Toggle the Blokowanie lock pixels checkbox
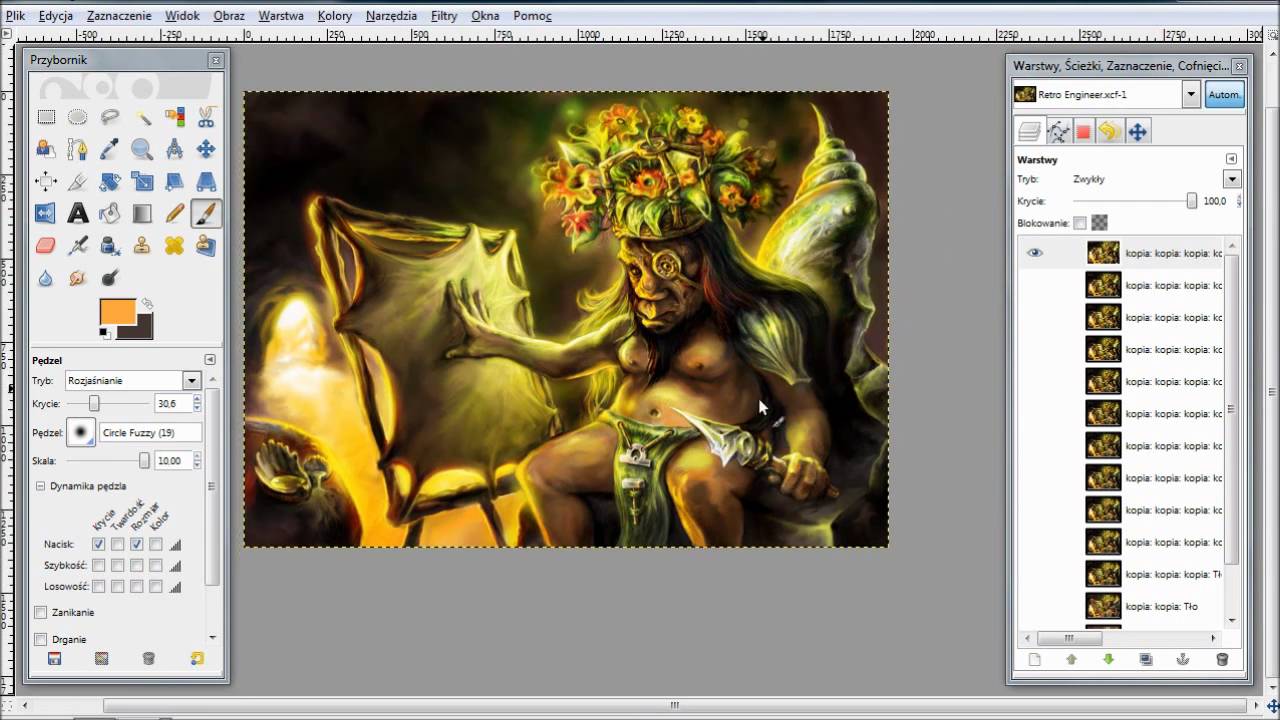 (1080, 223)
